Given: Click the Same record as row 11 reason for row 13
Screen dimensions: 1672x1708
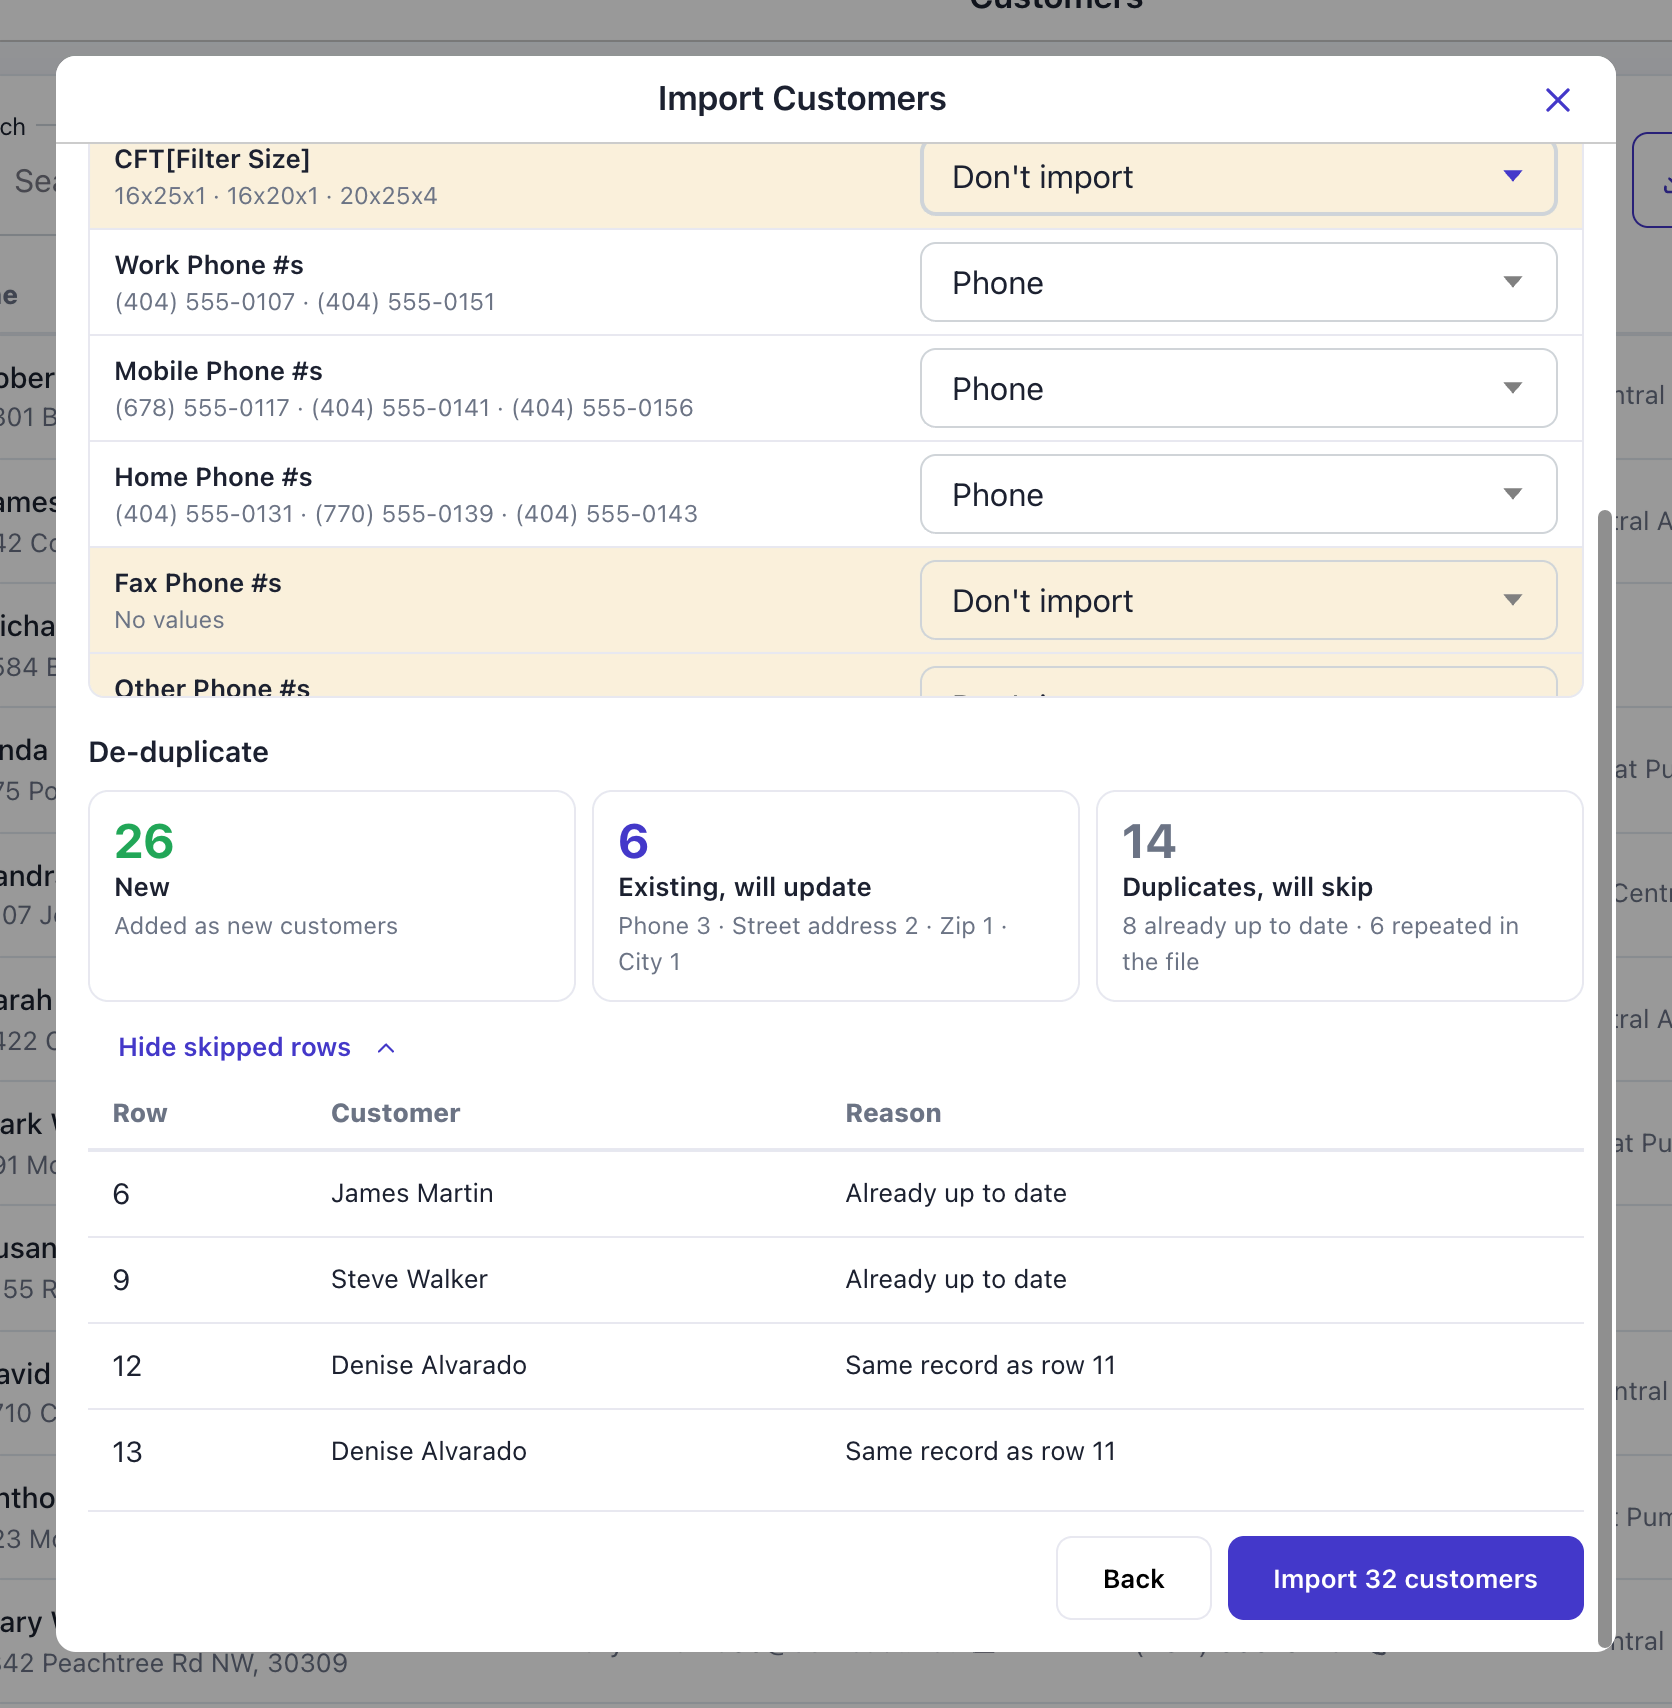Looking at the screenshot, I should (x=980, y=1451).
